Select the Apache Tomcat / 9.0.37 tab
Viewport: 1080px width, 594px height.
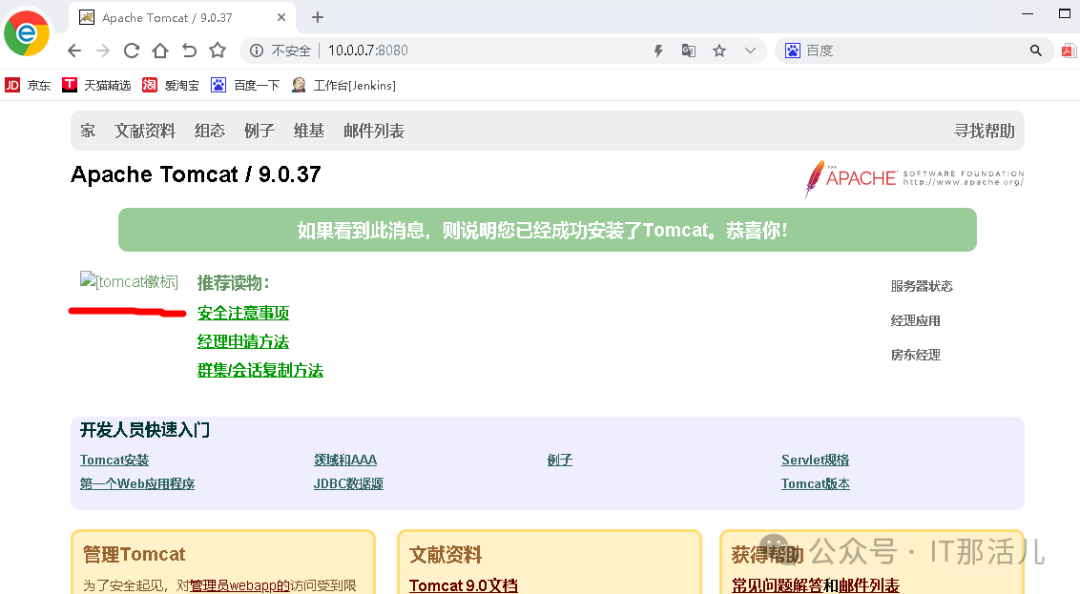(x=183, y=17)
